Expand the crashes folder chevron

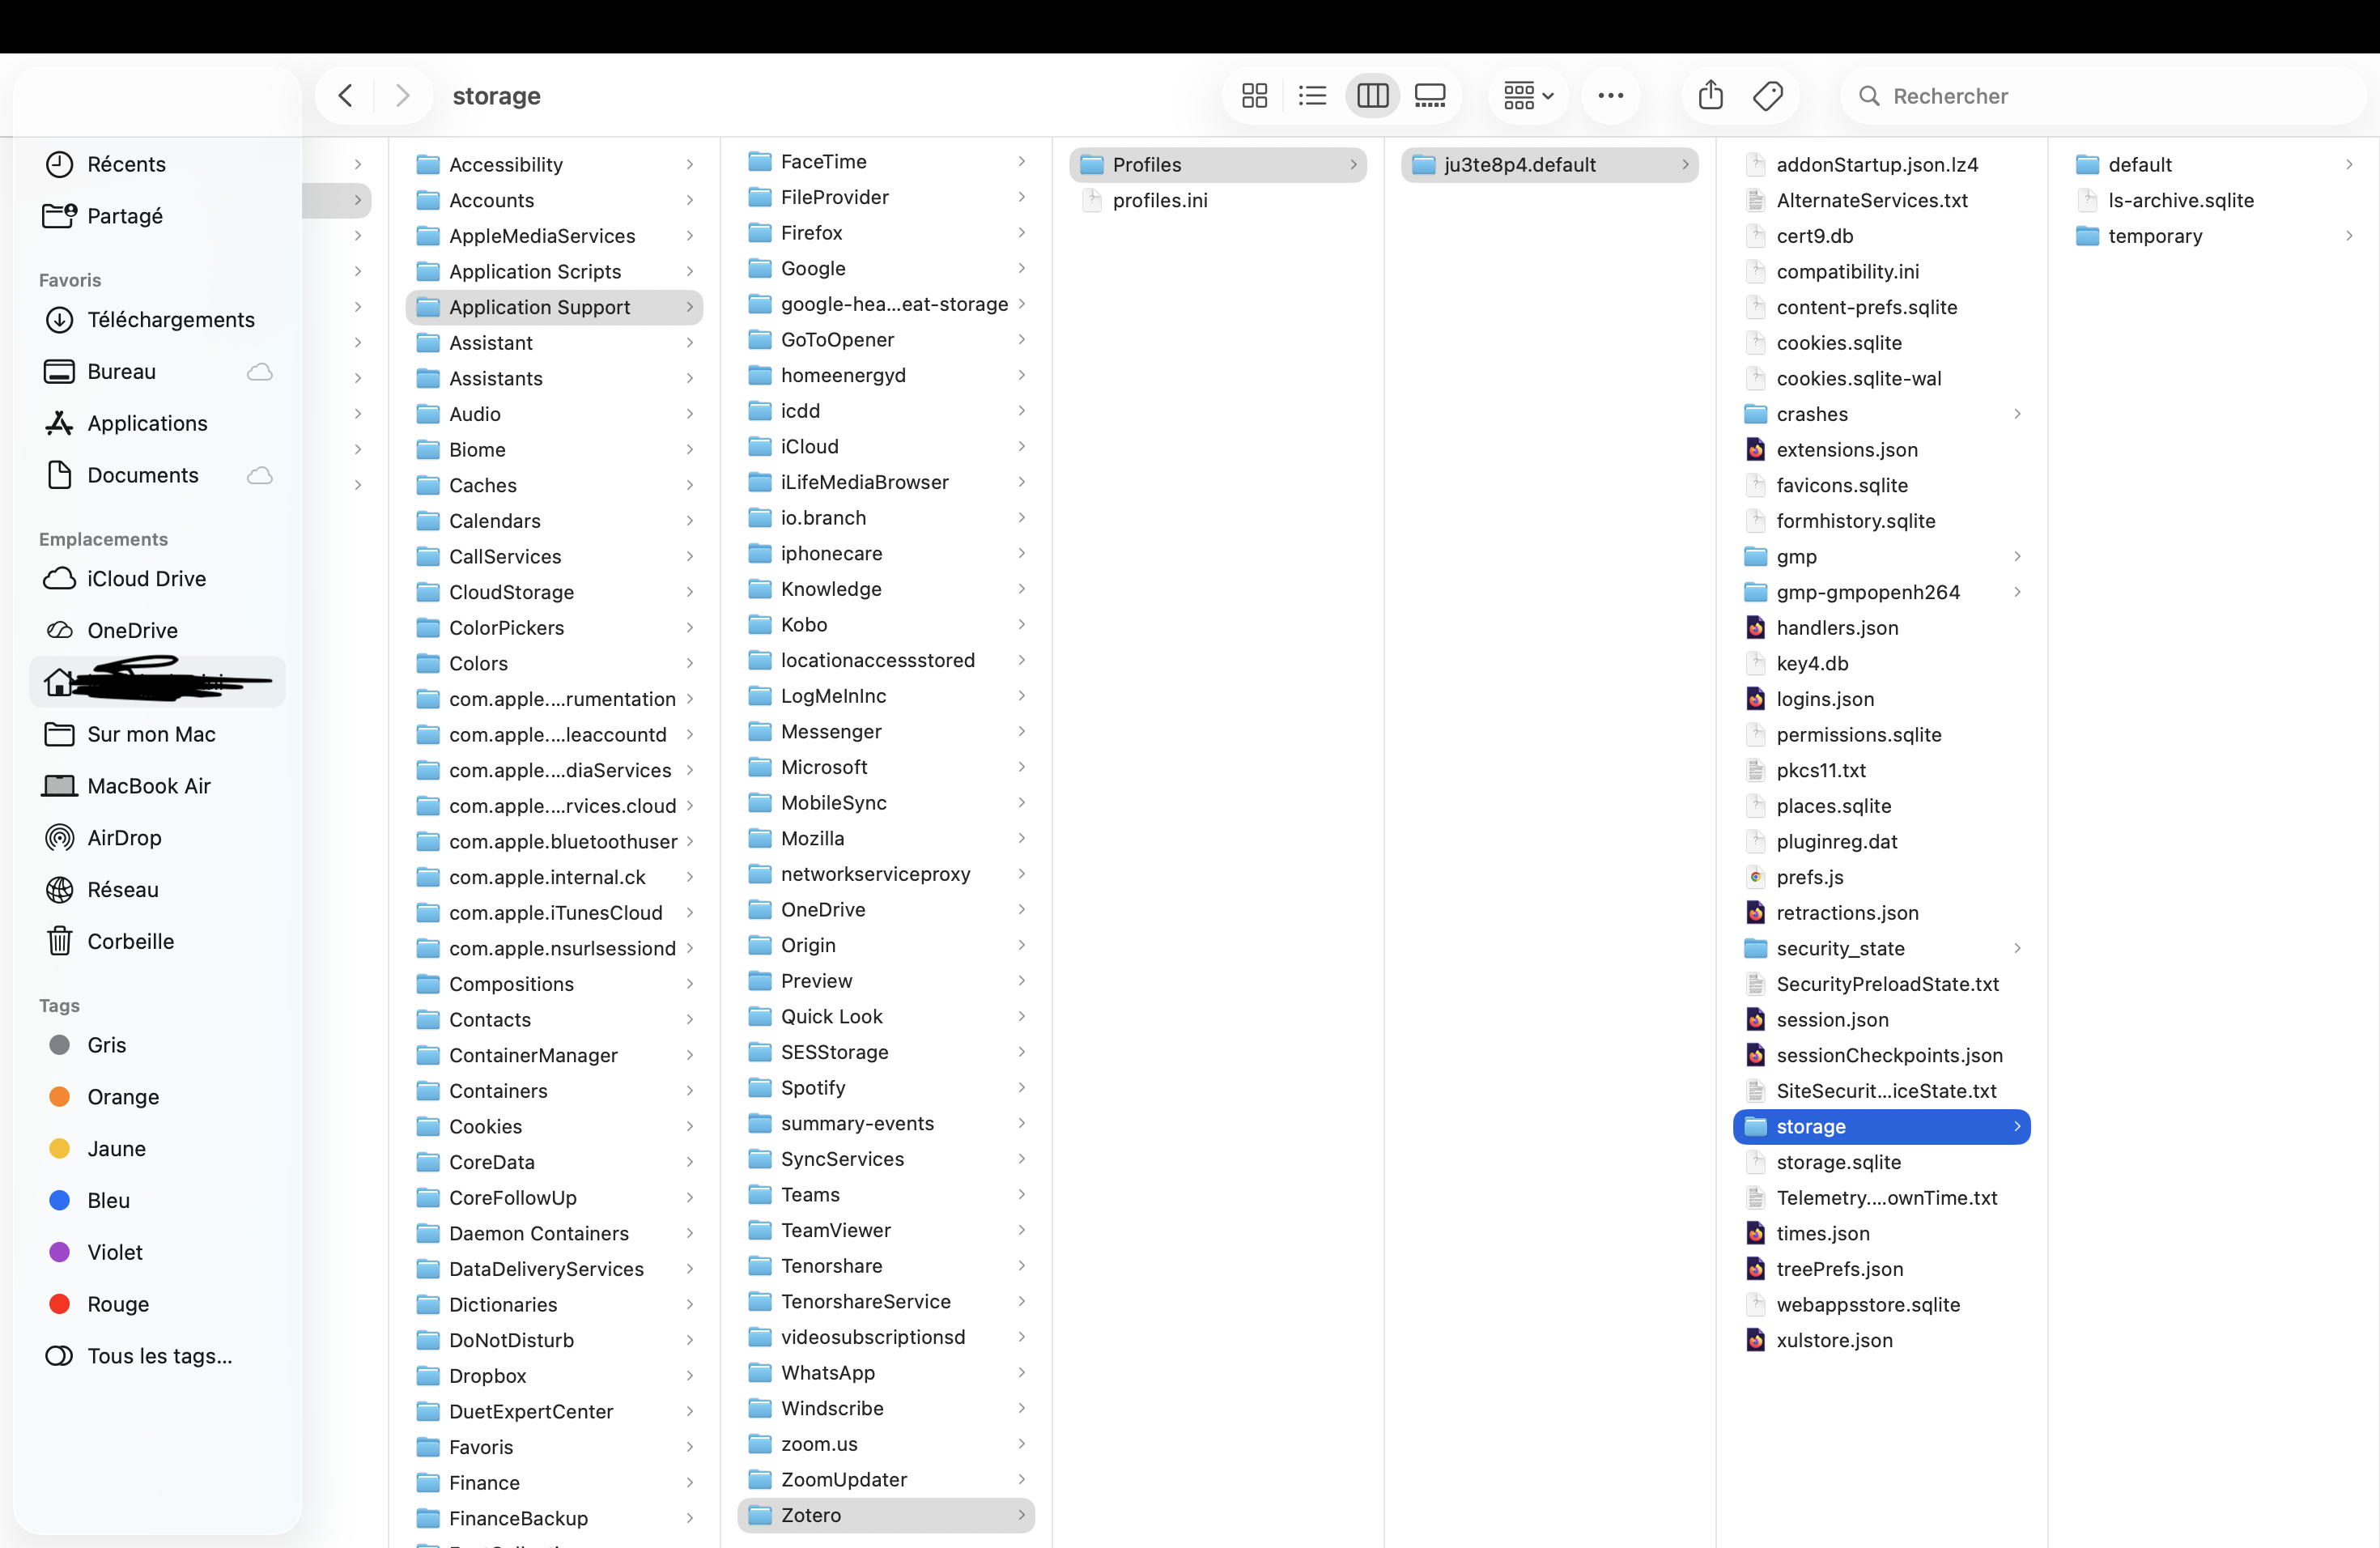click(2017, 414)
